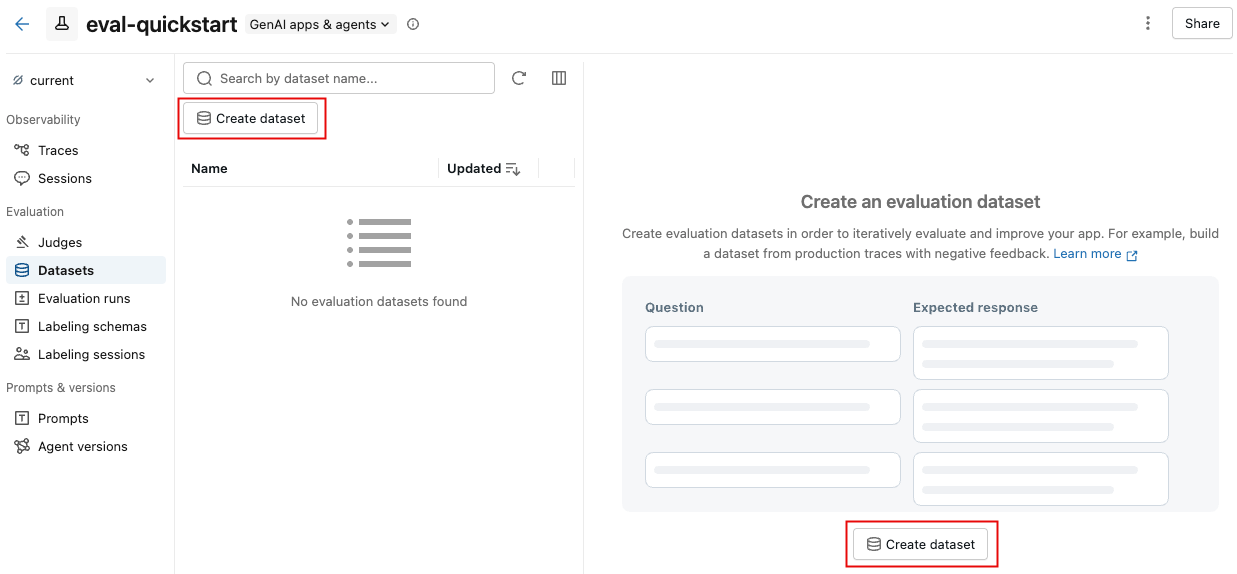Click the Share button
The height and width of the screenshot is (574, 1237).
pyautogui.click(x=1201, y=23)
